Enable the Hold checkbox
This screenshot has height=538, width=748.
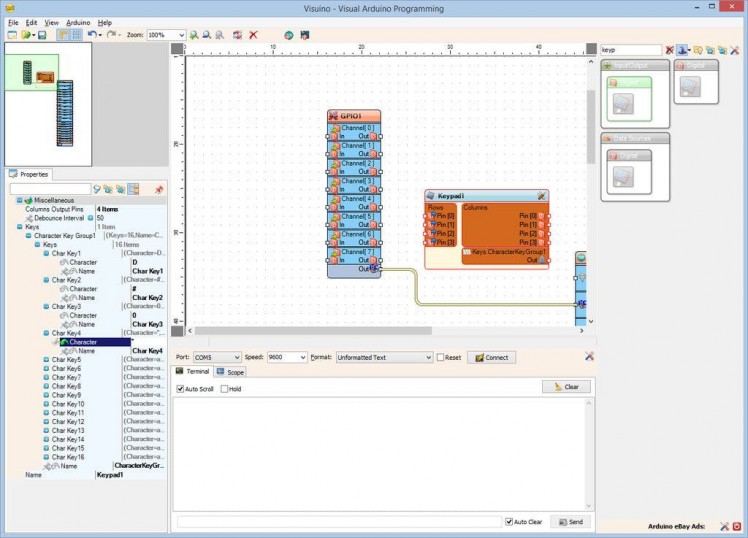tap(224, 389)
